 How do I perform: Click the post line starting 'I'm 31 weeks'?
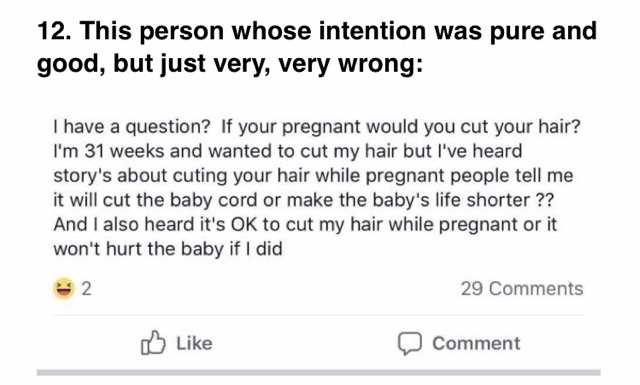click(x=288, y=151)
